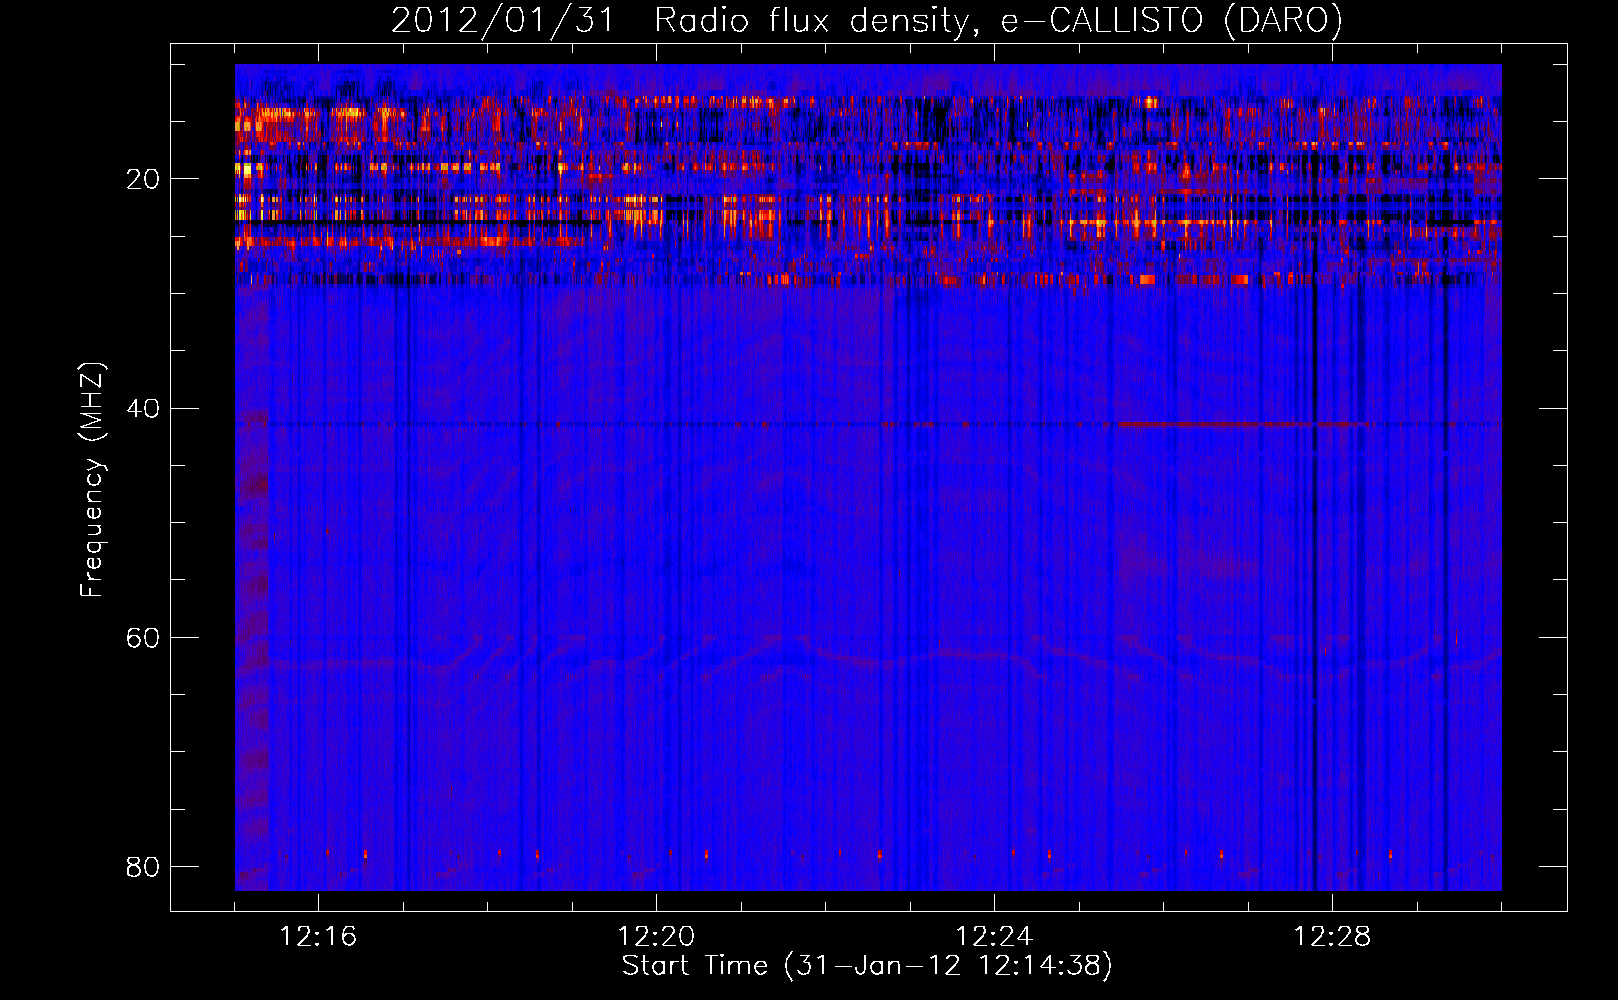Click the 12:20 time tick label

pyautogui.click(x=656, y=937)
